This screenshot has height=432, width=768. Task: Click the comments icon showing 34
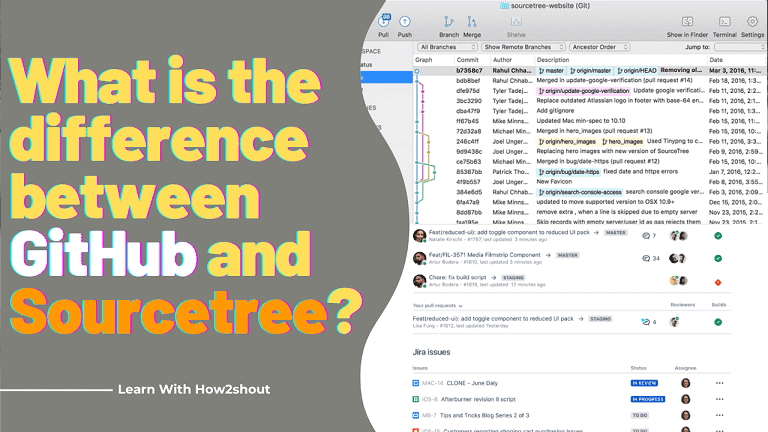(646, 258)
